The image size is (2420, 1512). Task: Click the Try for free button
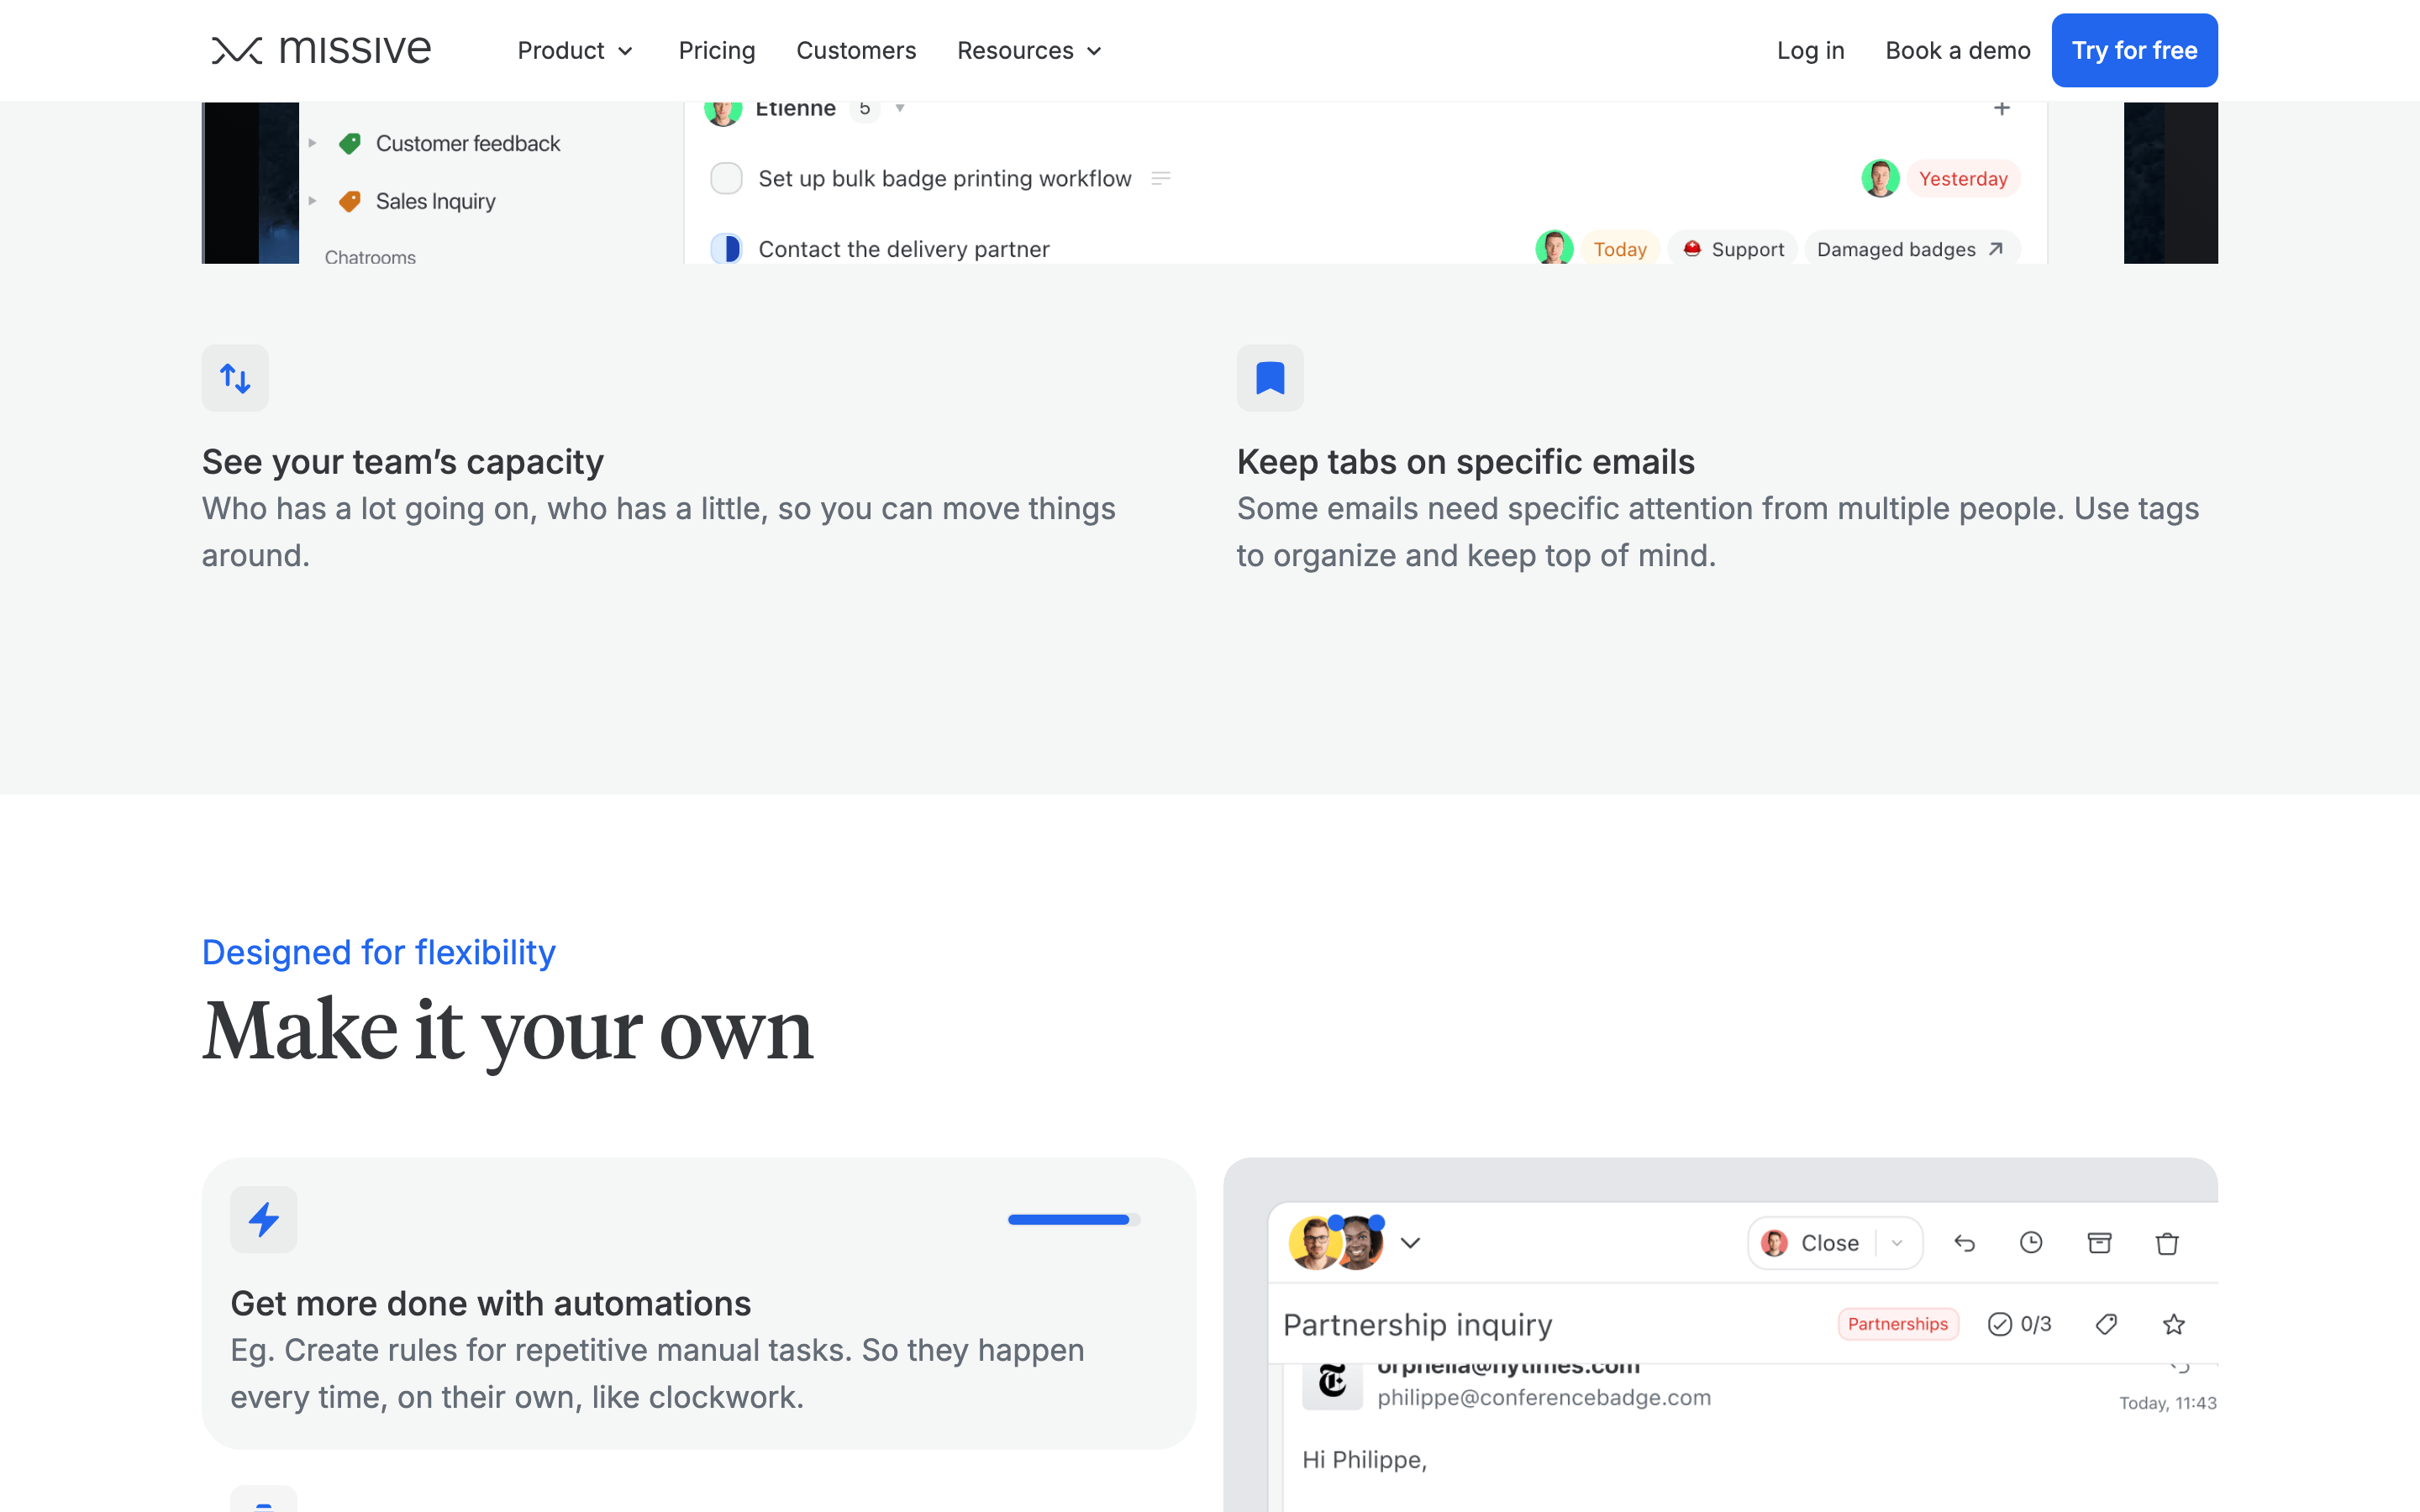[x=2134, y=50]
